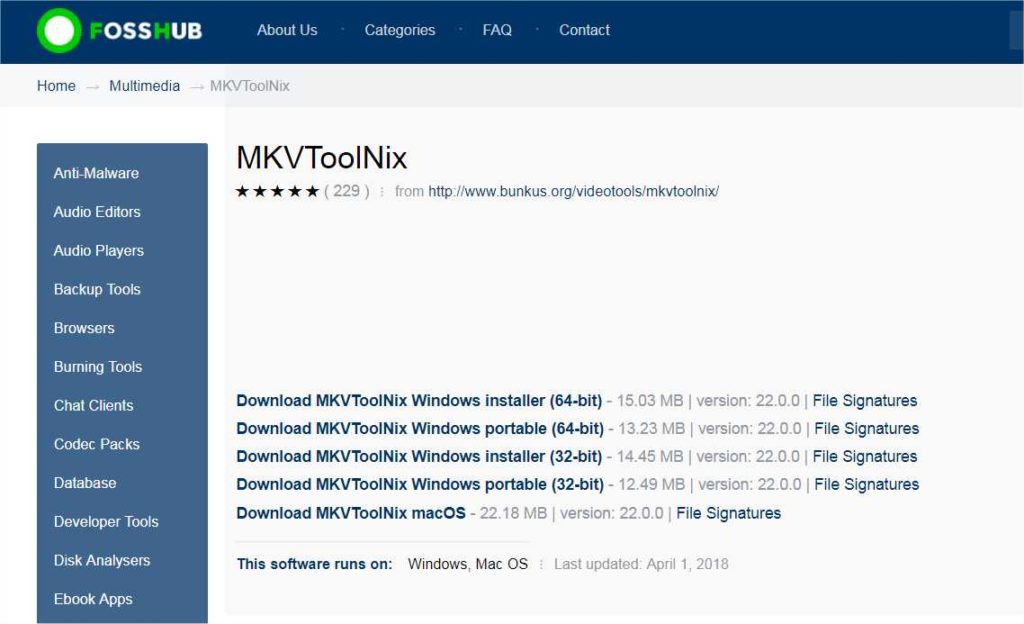The width and height of the screenshot is (1024, 624).
Task: View File Signatures for the 64-bit installer
Action: coord(864,400)
